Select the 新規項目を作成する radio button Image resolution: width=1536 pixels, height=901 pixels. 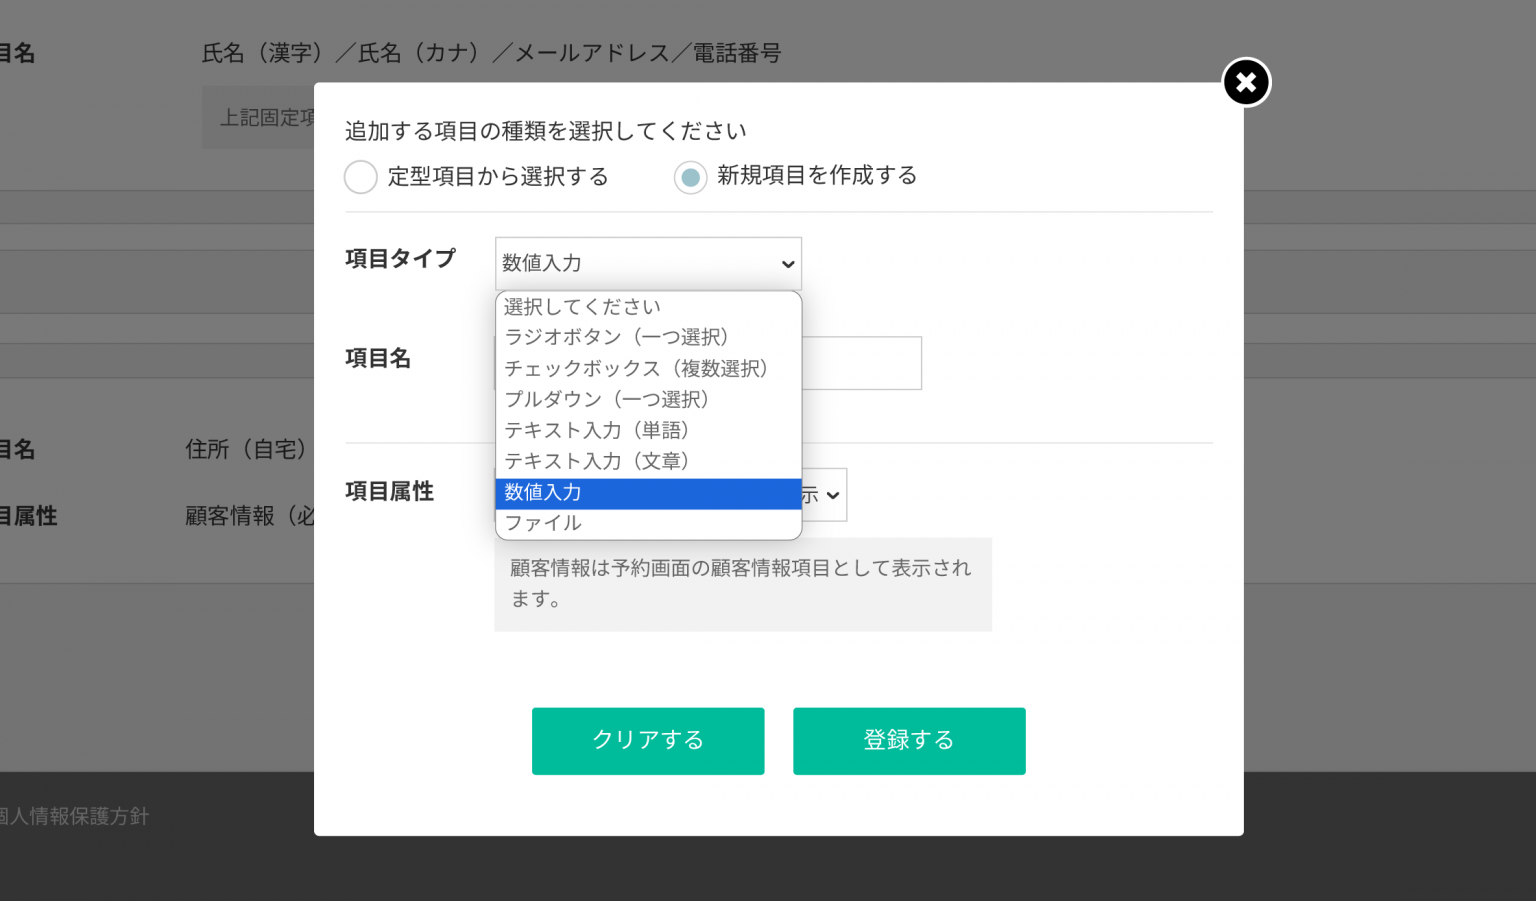pos(690,177)
